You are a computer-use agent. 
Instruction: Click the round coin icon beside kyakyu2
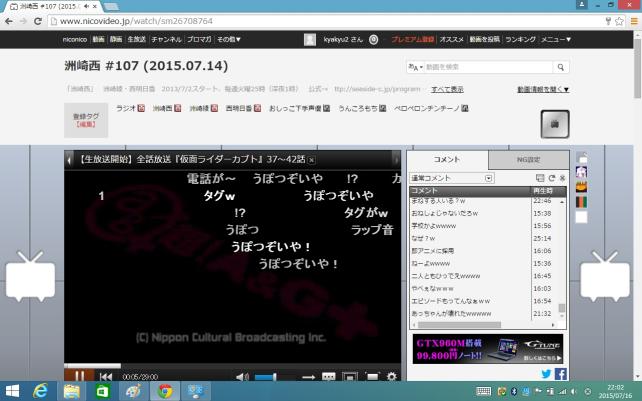(373, 39)
